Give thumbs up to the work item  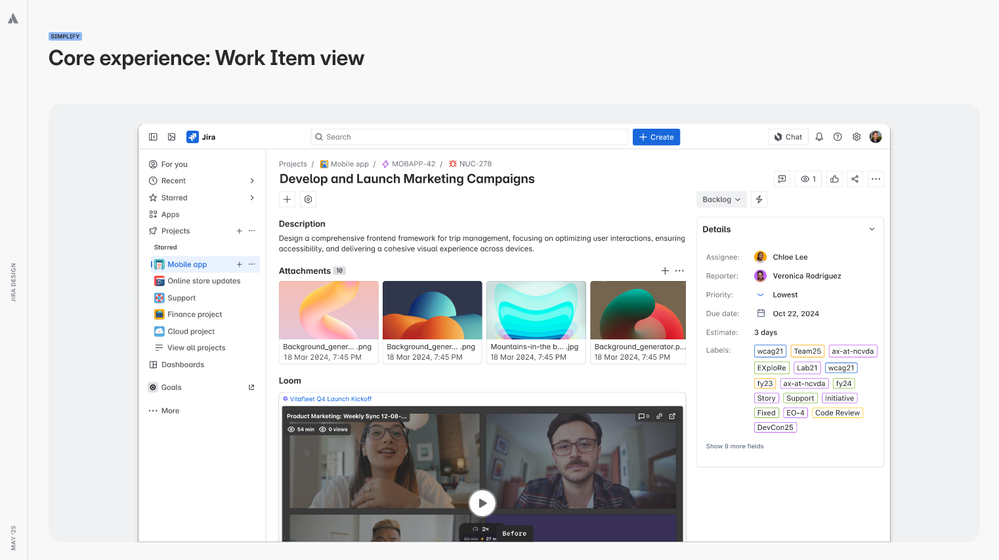[x=834, y=179]
